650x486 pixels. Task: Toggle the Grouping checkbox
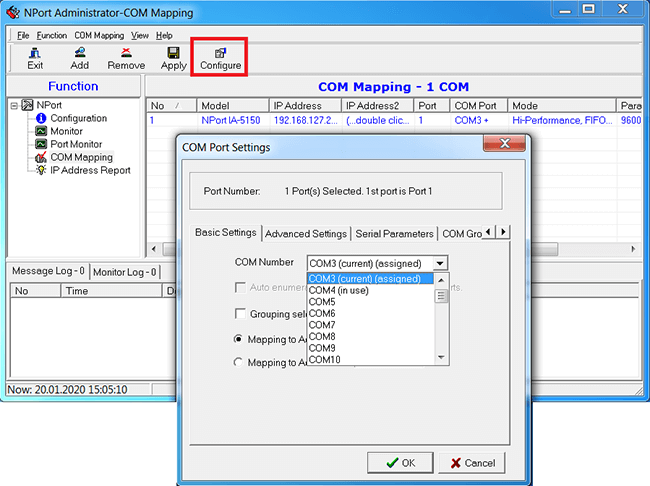[x=240, y=313]
